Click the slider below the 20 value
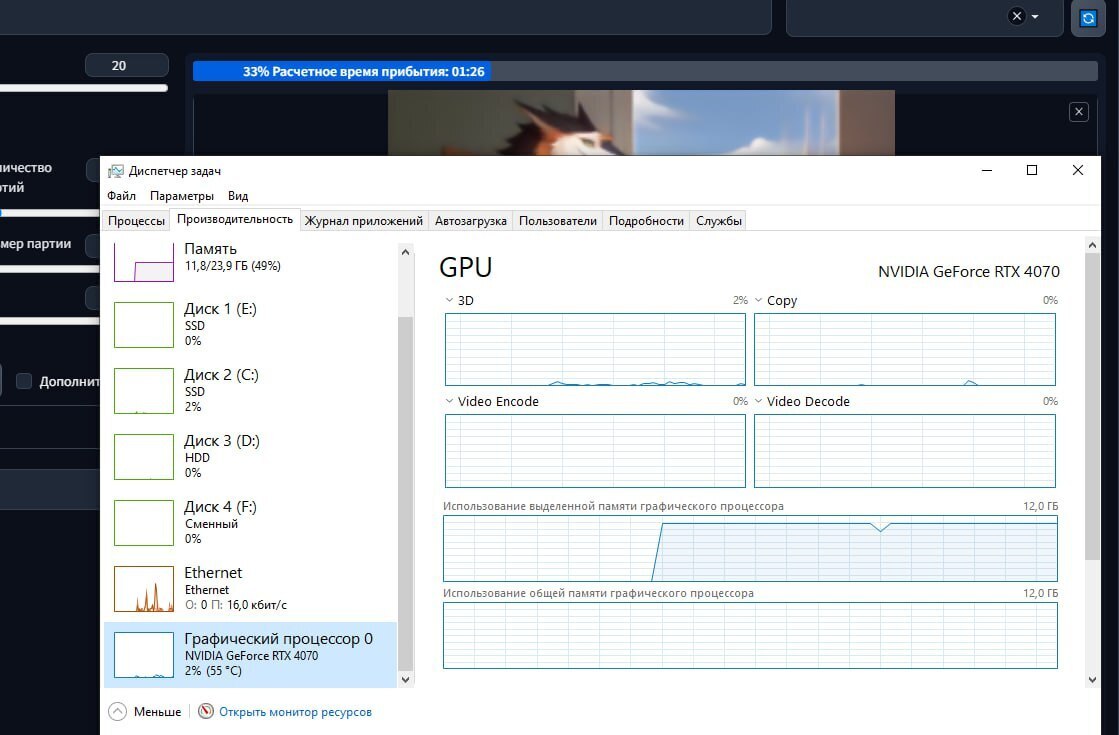1119x735 pixels. pyautogui.click(x=83, y=88)
